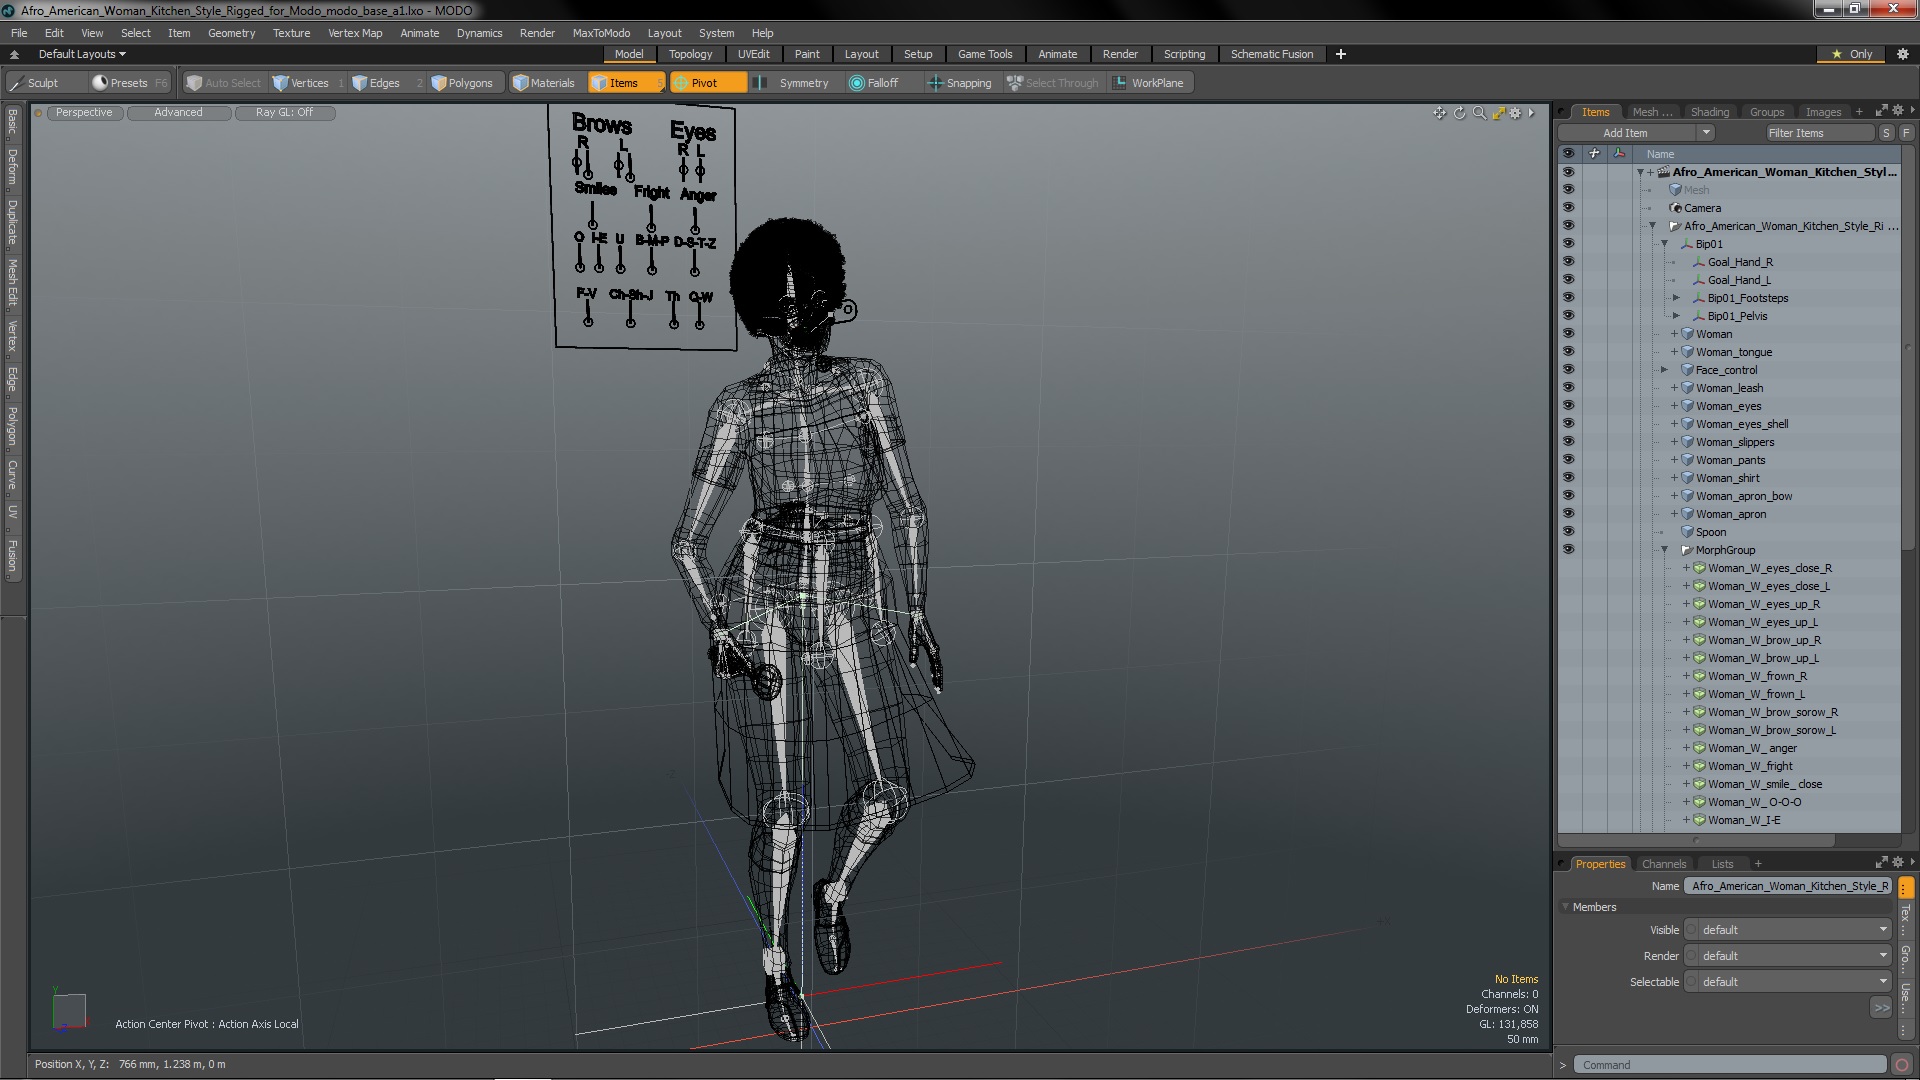This screenshot has height=1080, width=1920.
Task: Open the viewport settings gear
Action: (1516, 113)
